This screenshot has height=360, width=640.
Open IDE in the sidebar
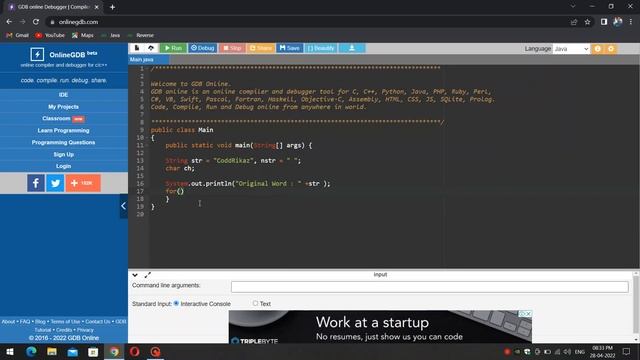[63, 95]
